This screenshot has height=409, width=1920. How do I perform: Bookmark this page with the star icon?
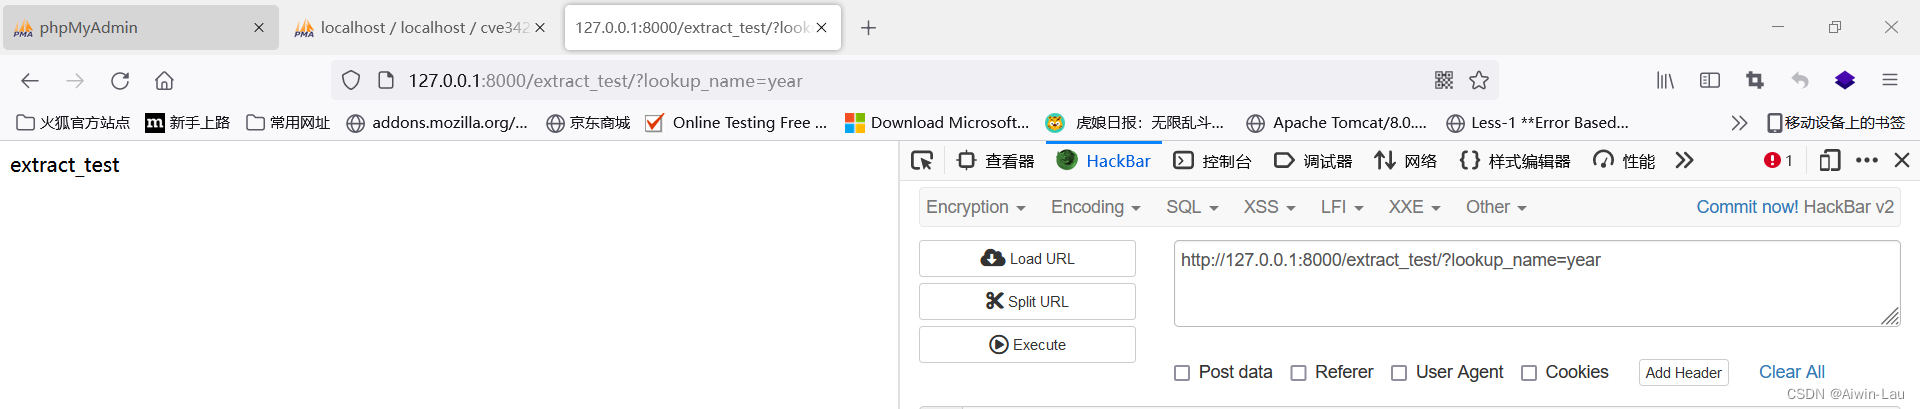coord(1479,81)
